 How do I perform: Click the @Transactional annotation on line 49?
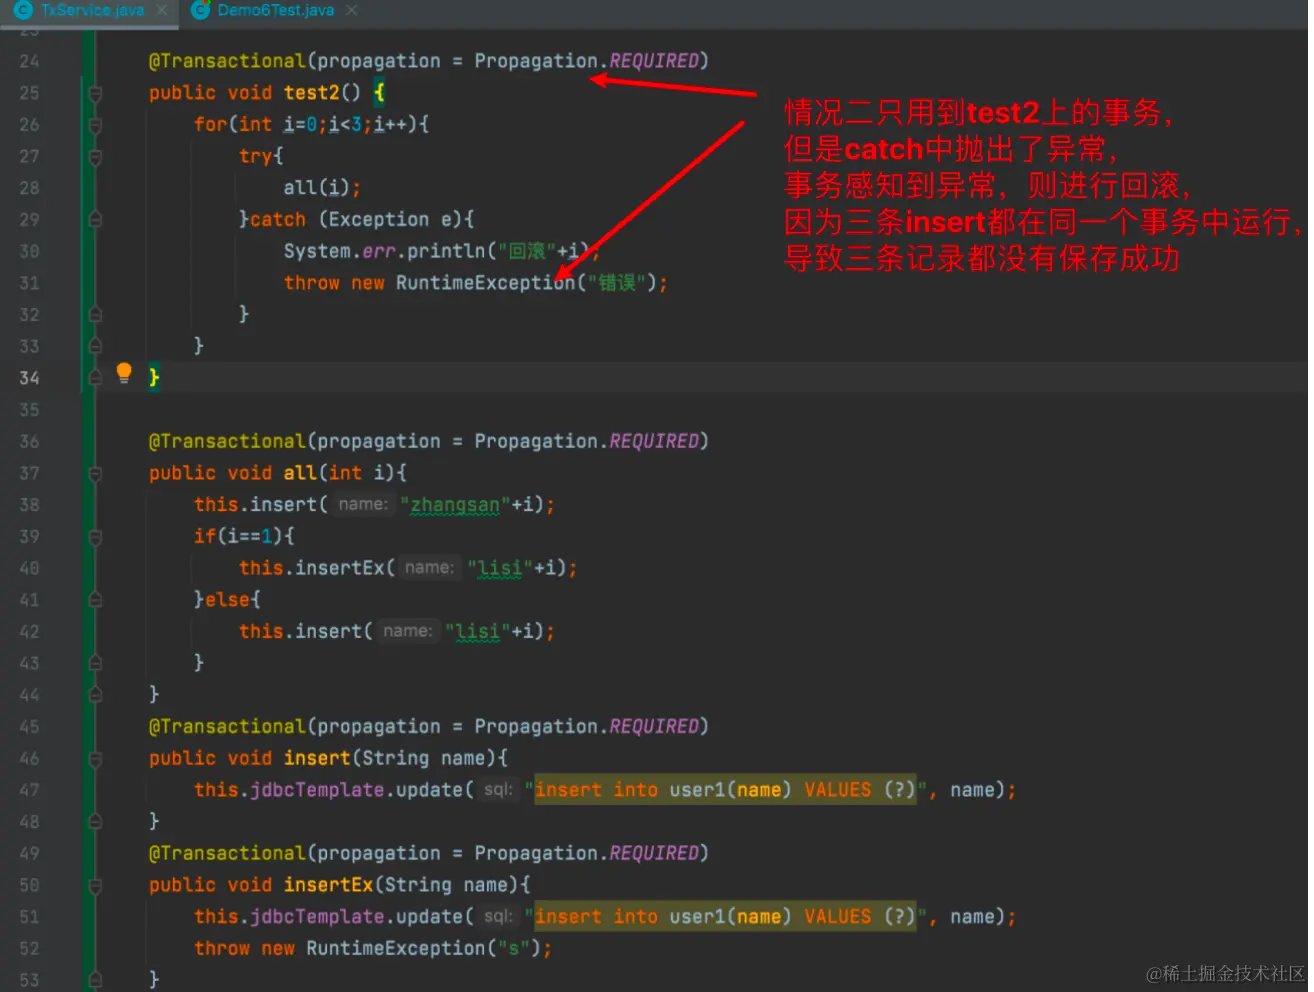(x=227, y=854)
